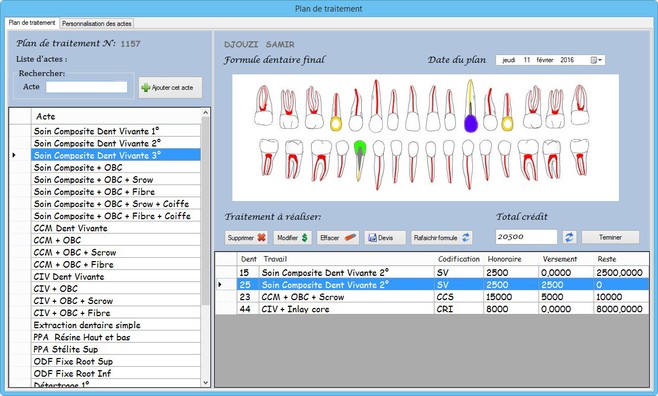658x396 pixels.
Task: Click the blue refresh icon beside Total crédit
Action: [569, 237]
